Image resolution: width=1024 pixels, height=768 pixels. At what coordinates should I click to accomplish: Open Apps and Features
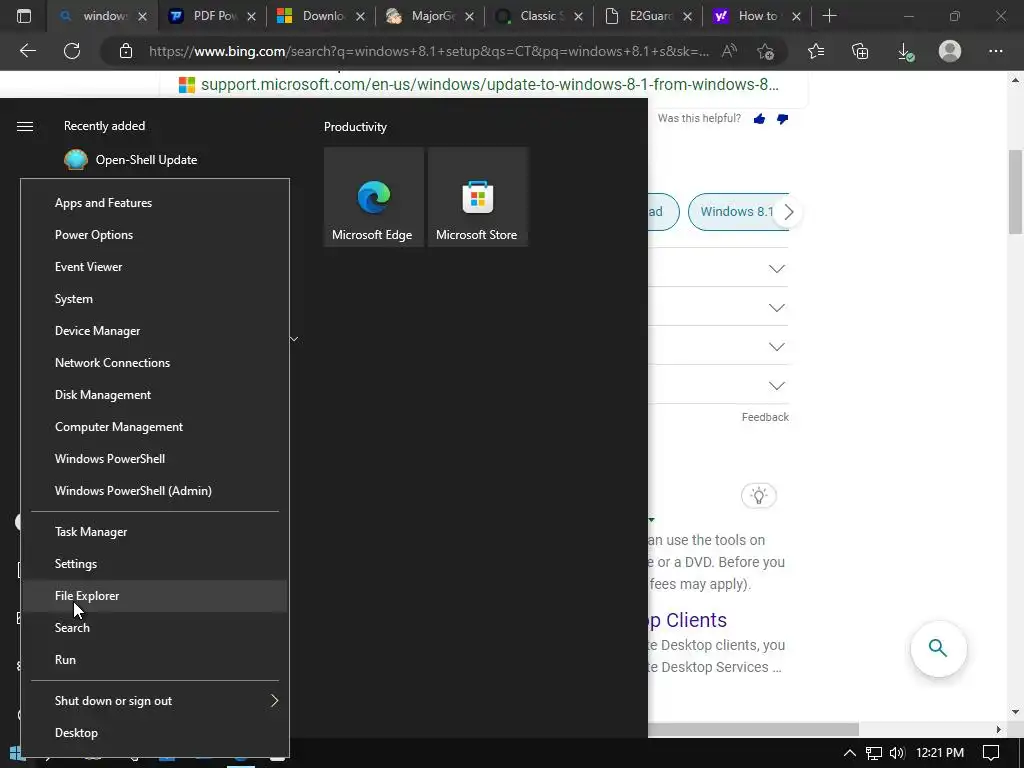[155, 203]
